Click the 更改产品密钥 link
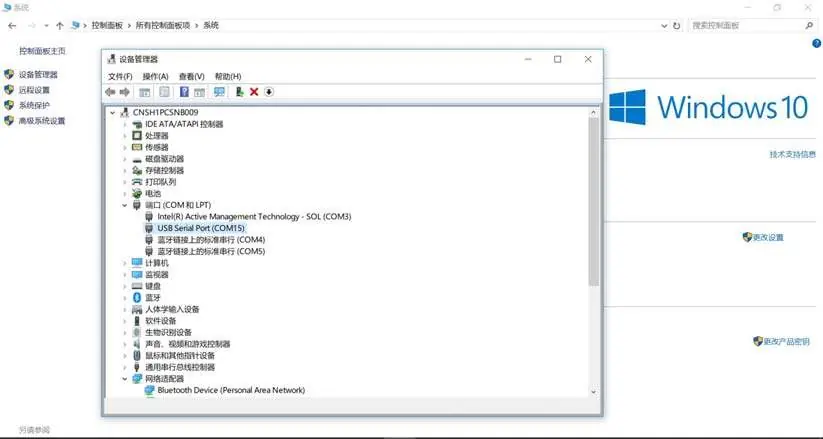This screenshot has height=439, width=823. pos(786,341)
